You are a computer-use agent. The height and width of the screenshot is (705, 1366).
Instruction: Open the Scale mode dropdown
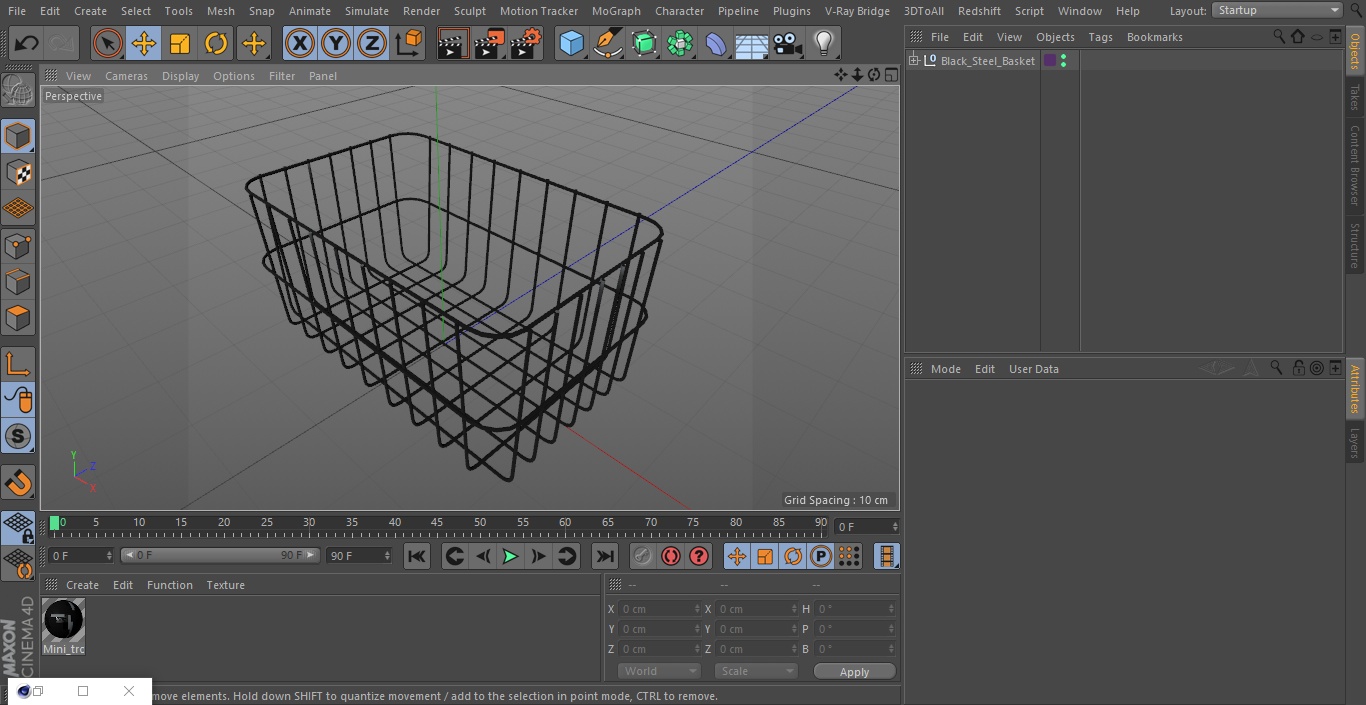coord(755,671)
